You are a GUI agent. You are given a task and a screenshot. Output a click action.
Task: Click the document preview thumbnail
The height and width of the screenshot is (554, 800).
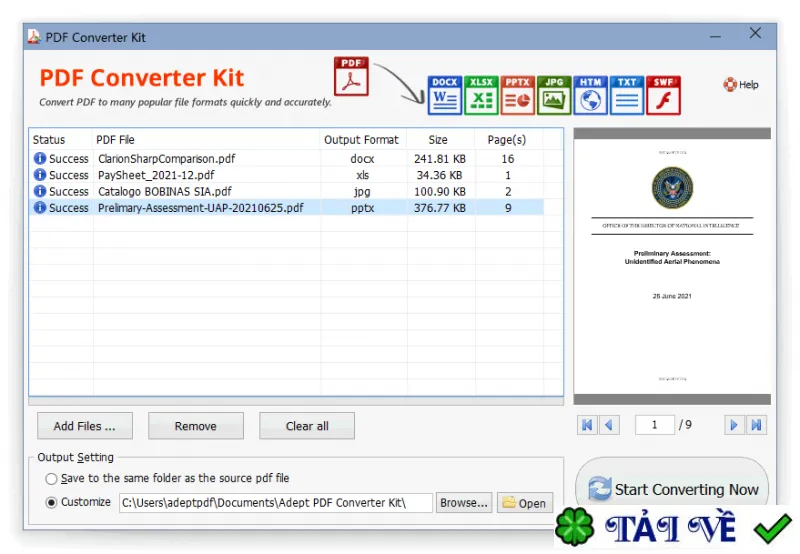672,266
